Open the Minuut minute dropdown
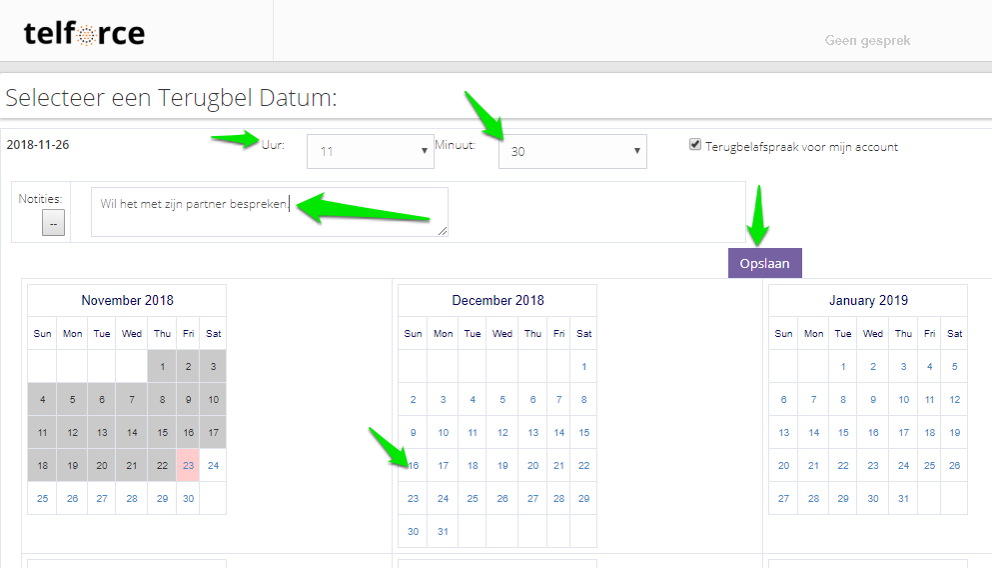This screenshot has width=992, height=568. pyautogui.click(x=572, y=152)
